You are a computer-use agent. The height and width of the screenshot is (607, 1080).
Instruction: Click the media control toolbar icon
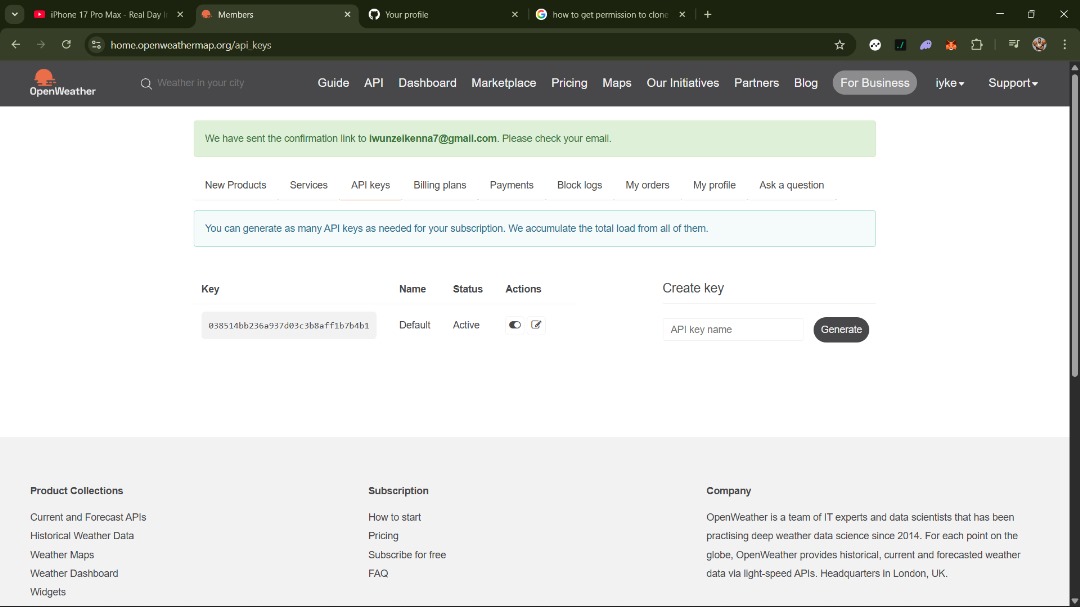pyautogui.click(x=1014, y=45)
